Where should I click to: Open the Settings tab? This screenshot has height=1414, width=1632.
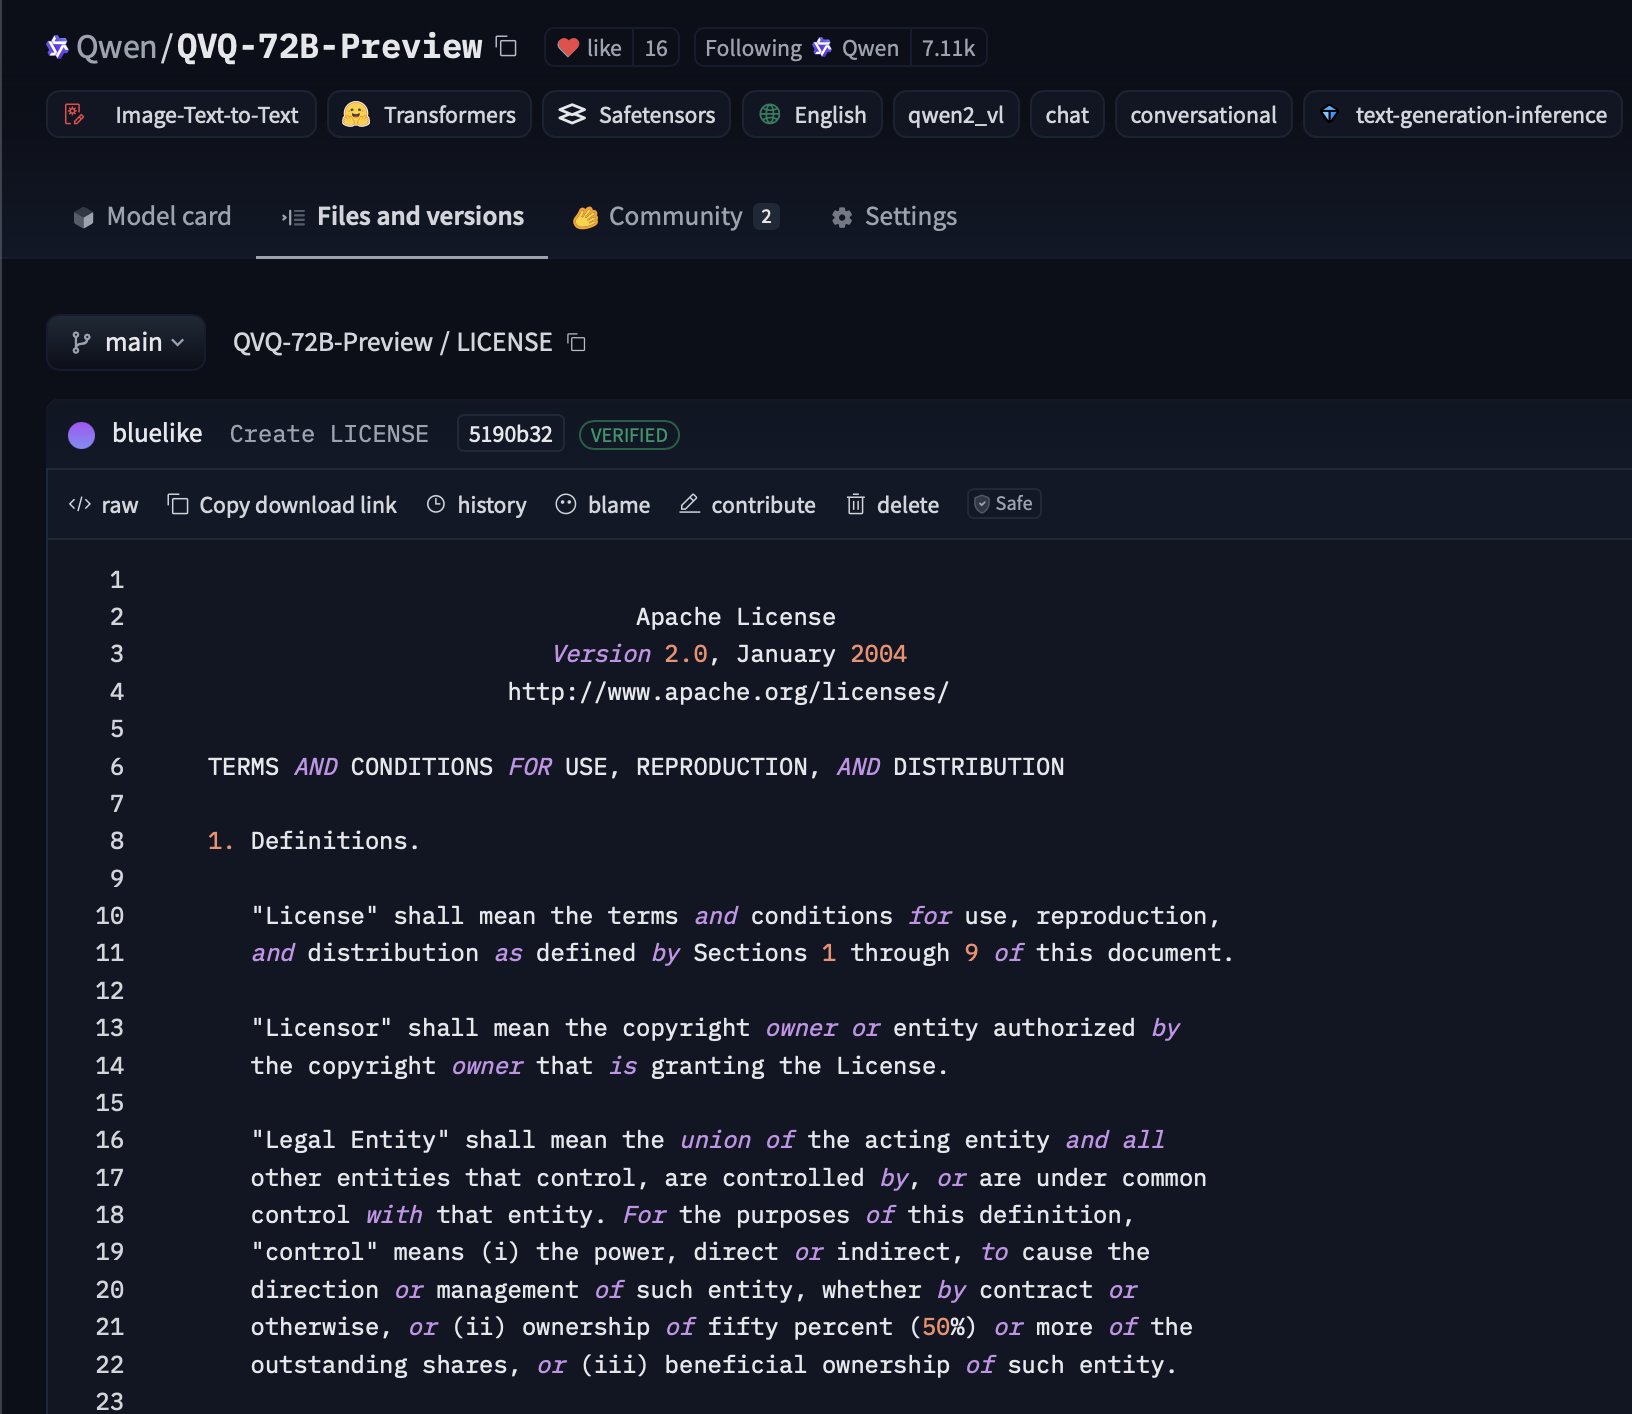[x=895, y=217]
